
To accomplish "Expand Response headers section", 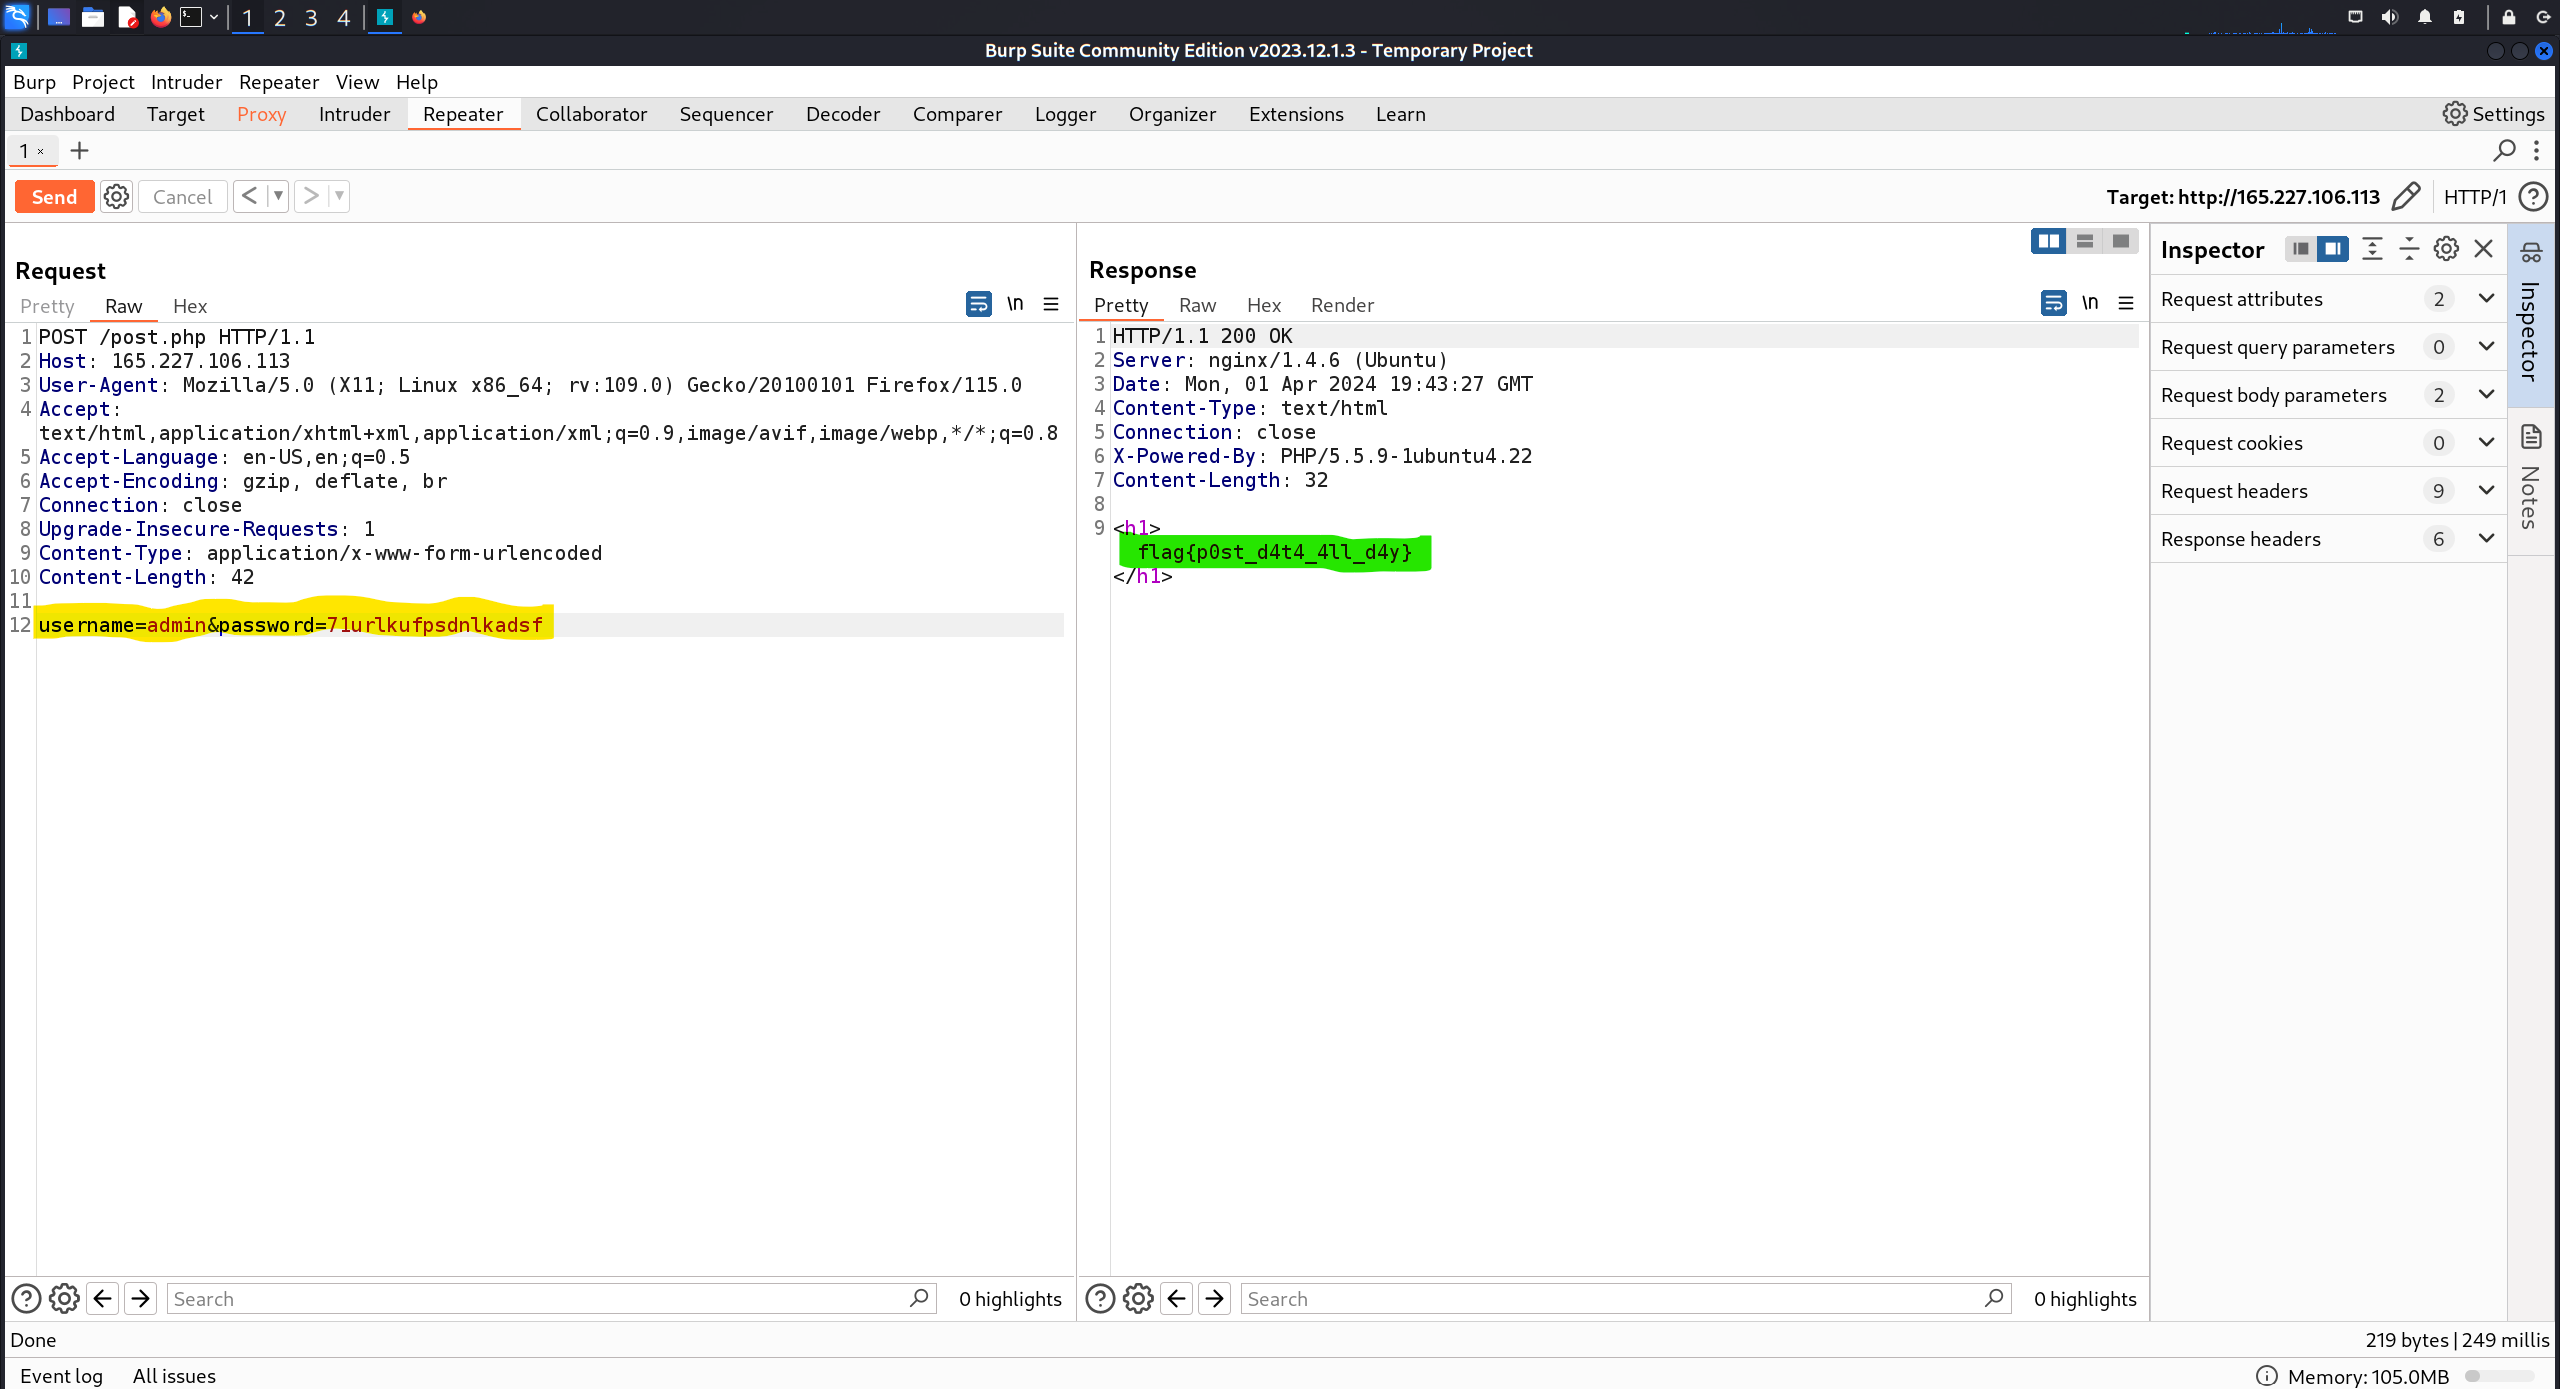I will click(x=2486, y=539).
